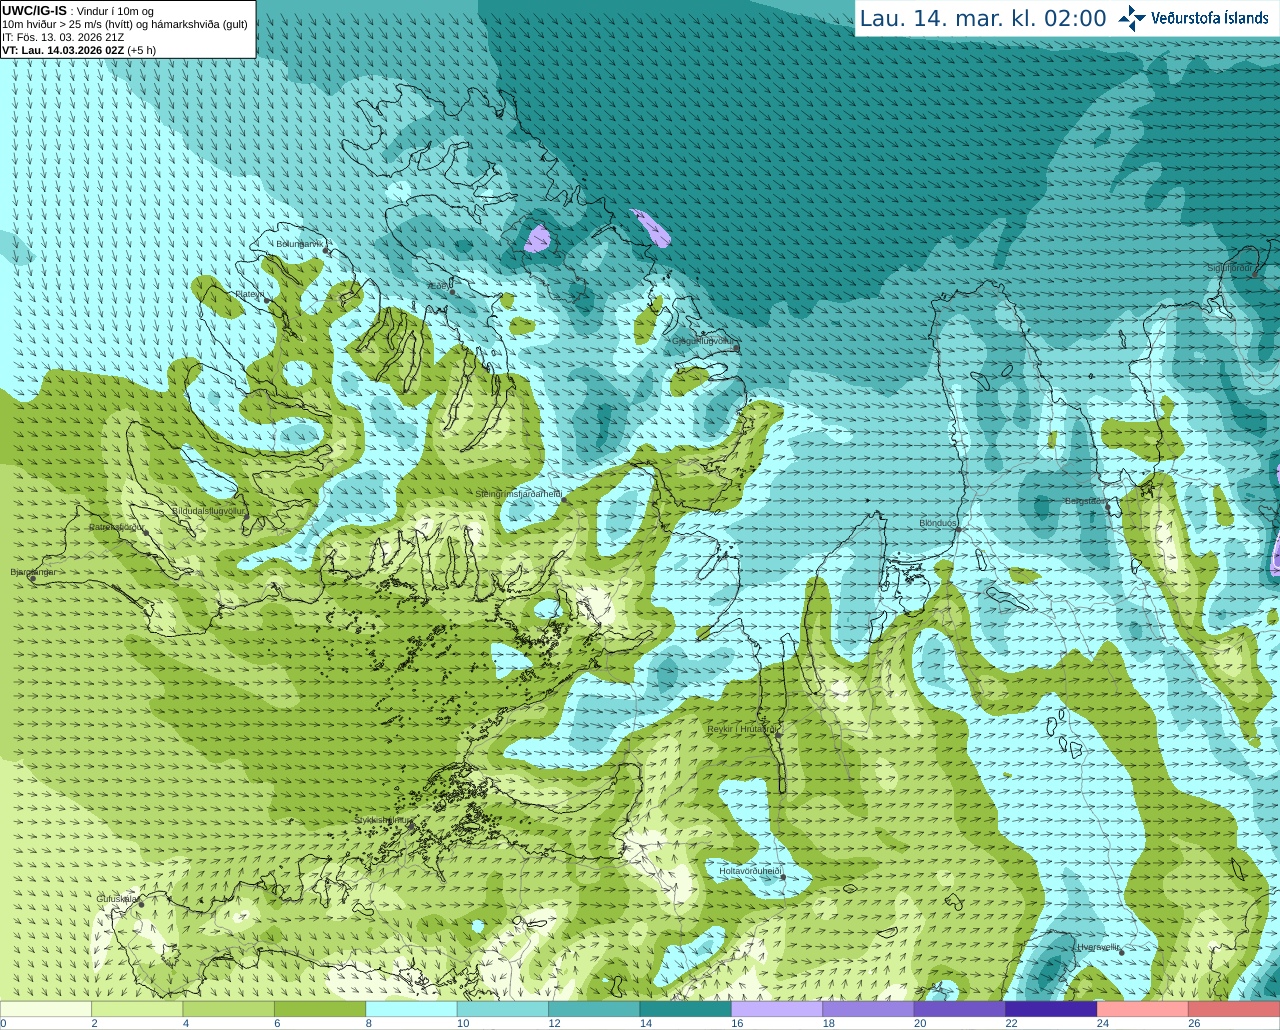
Task: Click the Gjögurflugvöllur place label
Action: [x=703, y=341]
